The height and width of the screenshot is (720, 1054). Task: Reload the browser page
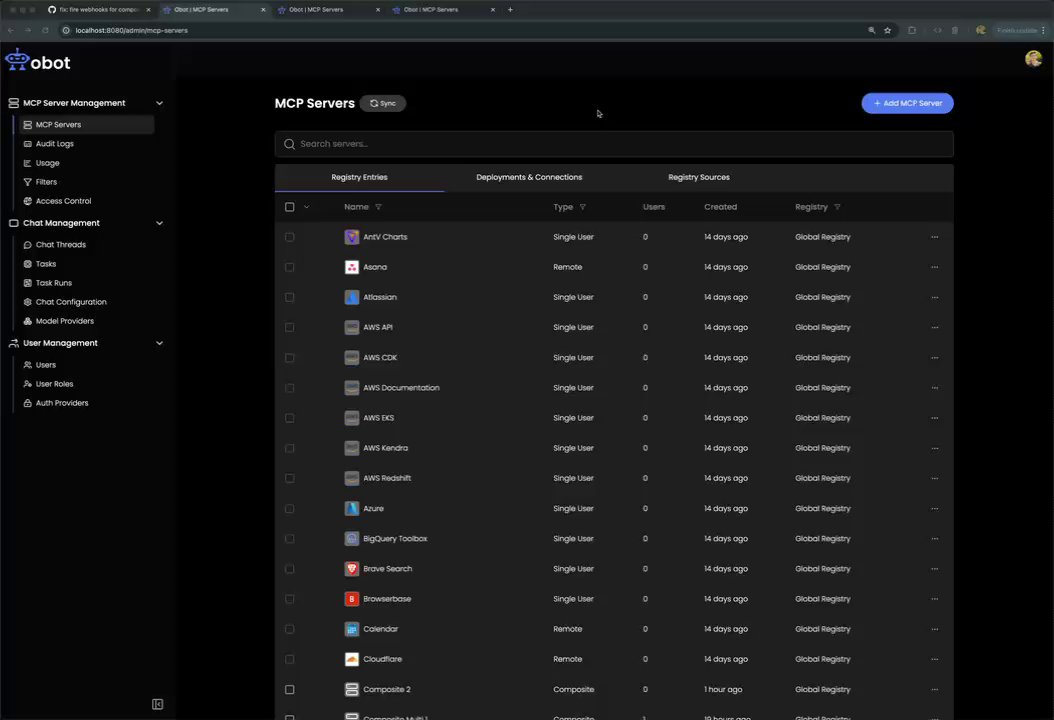(x=45, y=30)
